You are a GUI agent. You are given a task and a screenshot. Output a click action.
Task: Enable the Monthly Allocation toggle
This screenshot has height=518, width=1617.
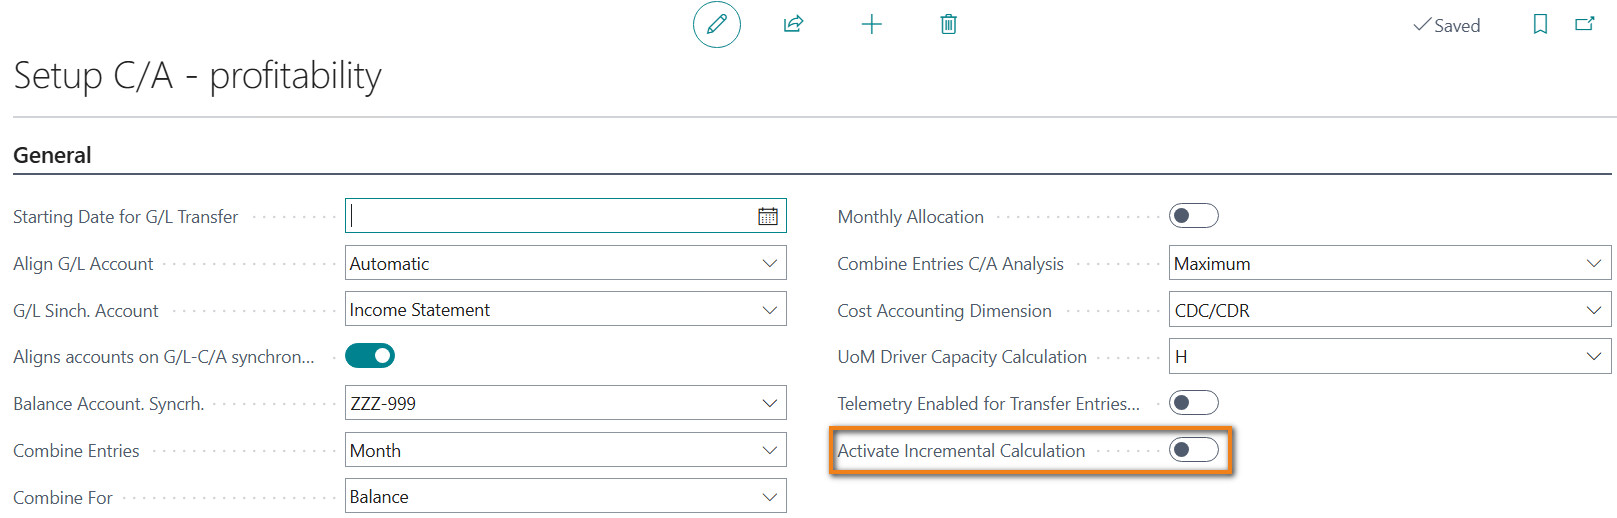(x=1194, y=215)
